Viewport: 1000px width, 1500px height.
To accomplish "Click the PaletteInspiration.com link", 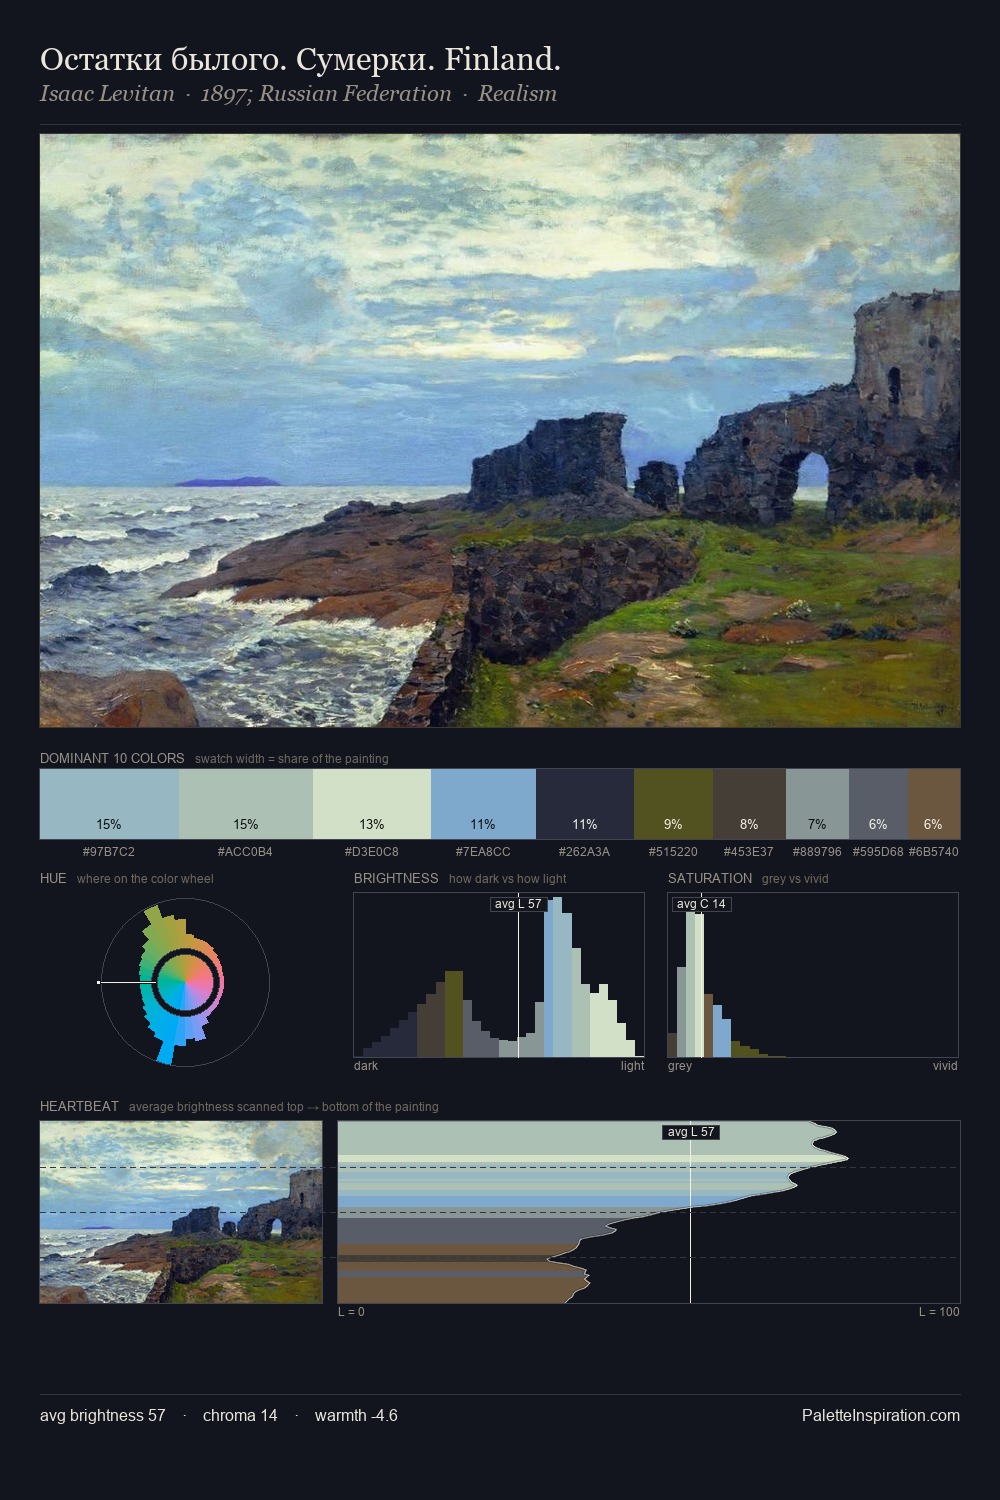I will tap(881, 1415).
